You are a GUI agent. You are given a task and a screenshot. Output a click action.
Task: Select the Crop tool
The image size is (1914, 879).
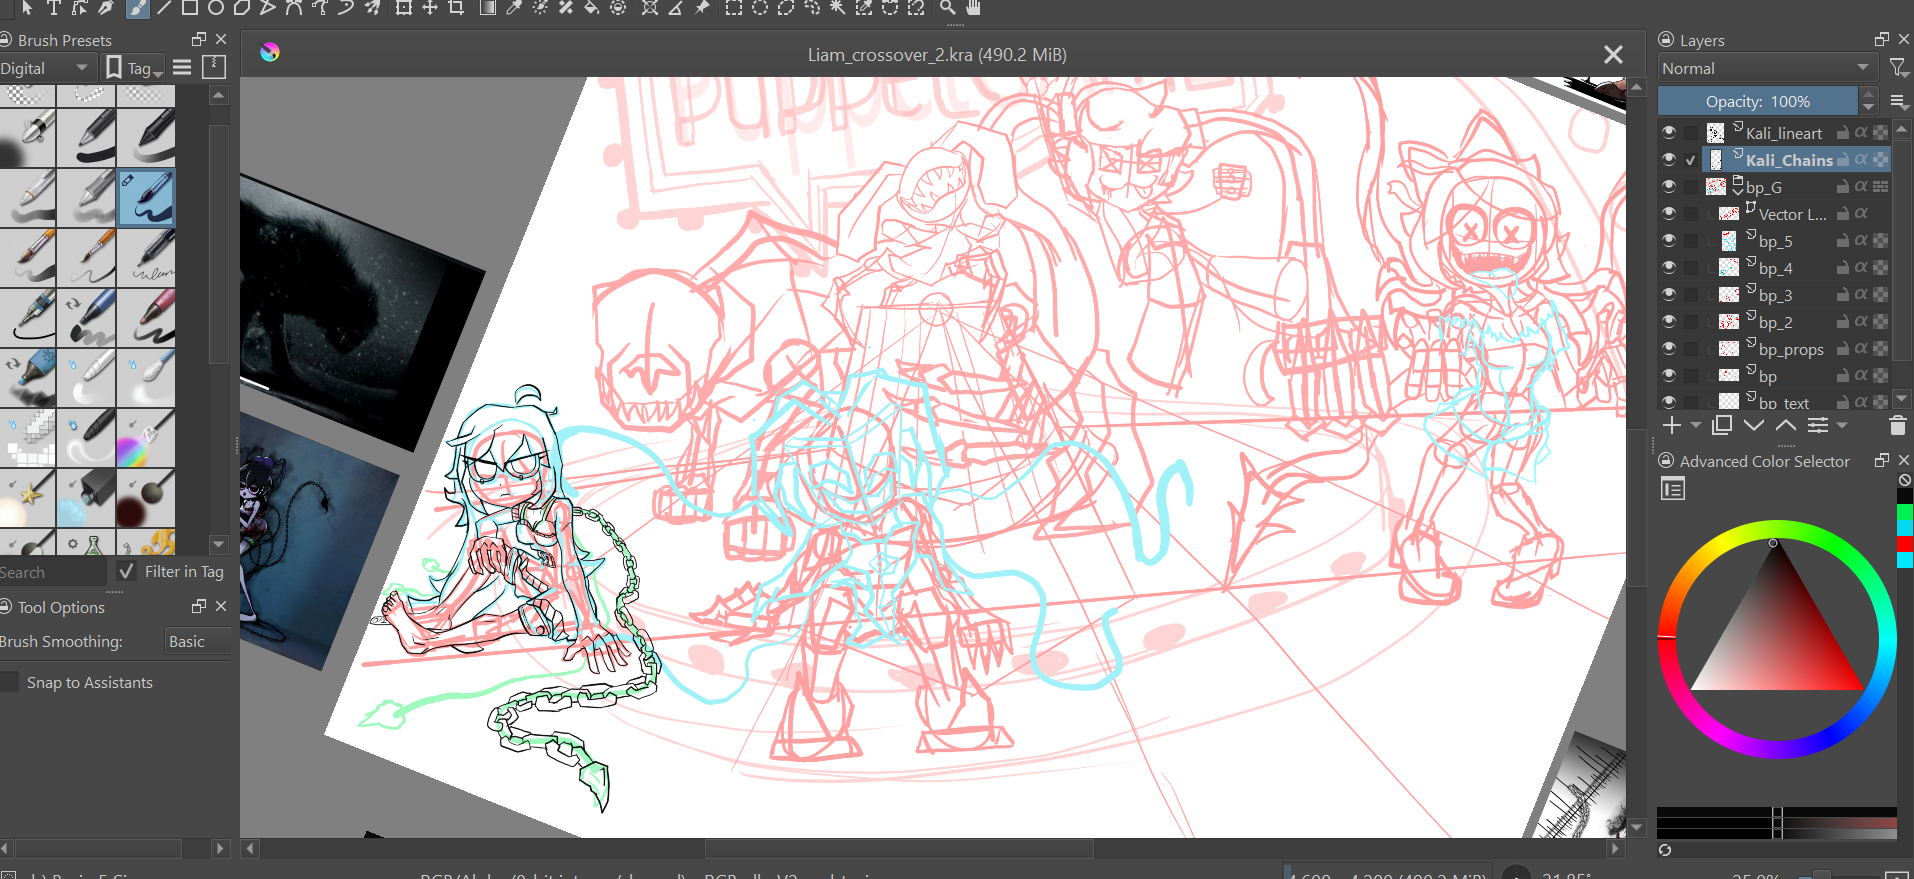(456, 8)
